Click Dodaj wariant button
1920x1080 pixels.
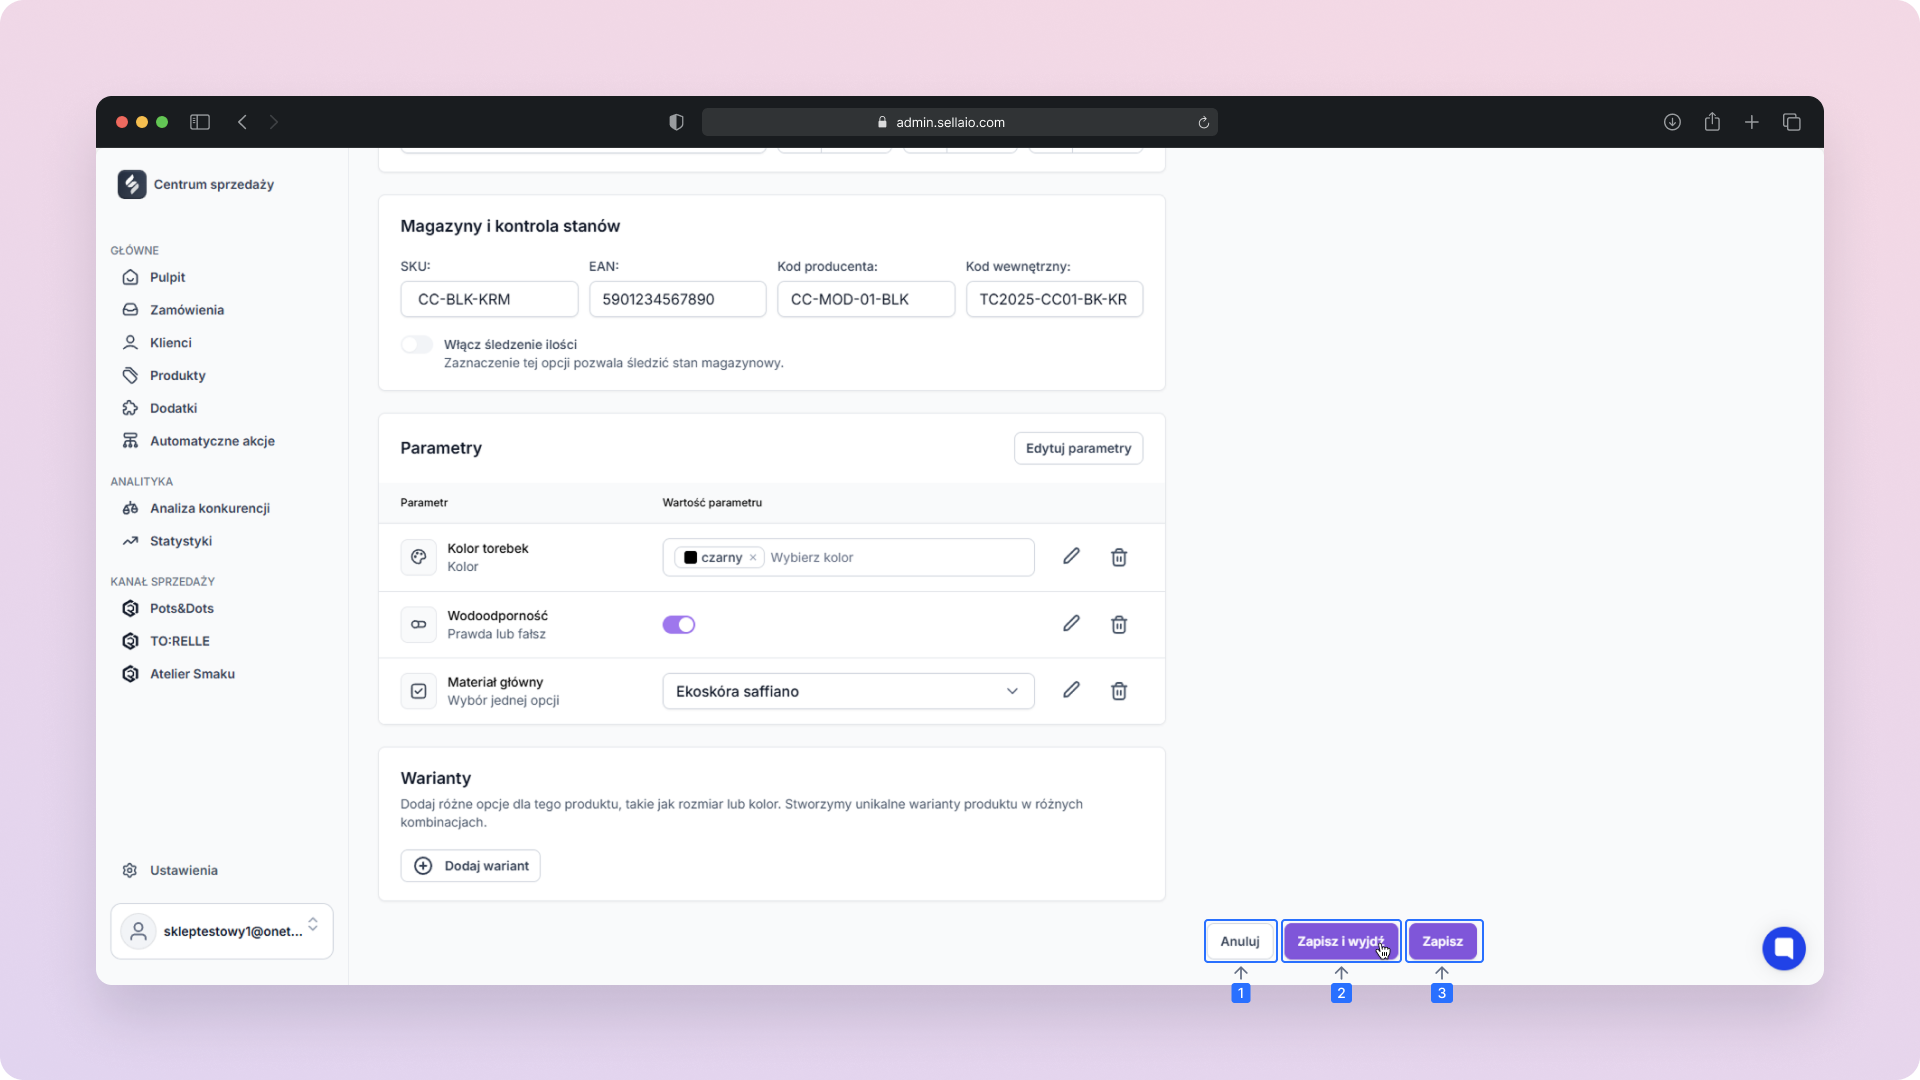click(x=470, y=866)
